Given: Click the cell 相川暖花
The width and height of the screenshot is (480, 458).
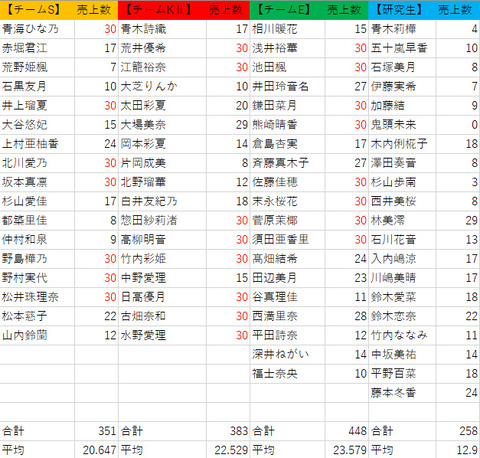Looking at the screenshot, I should click(x=287, y=29).
